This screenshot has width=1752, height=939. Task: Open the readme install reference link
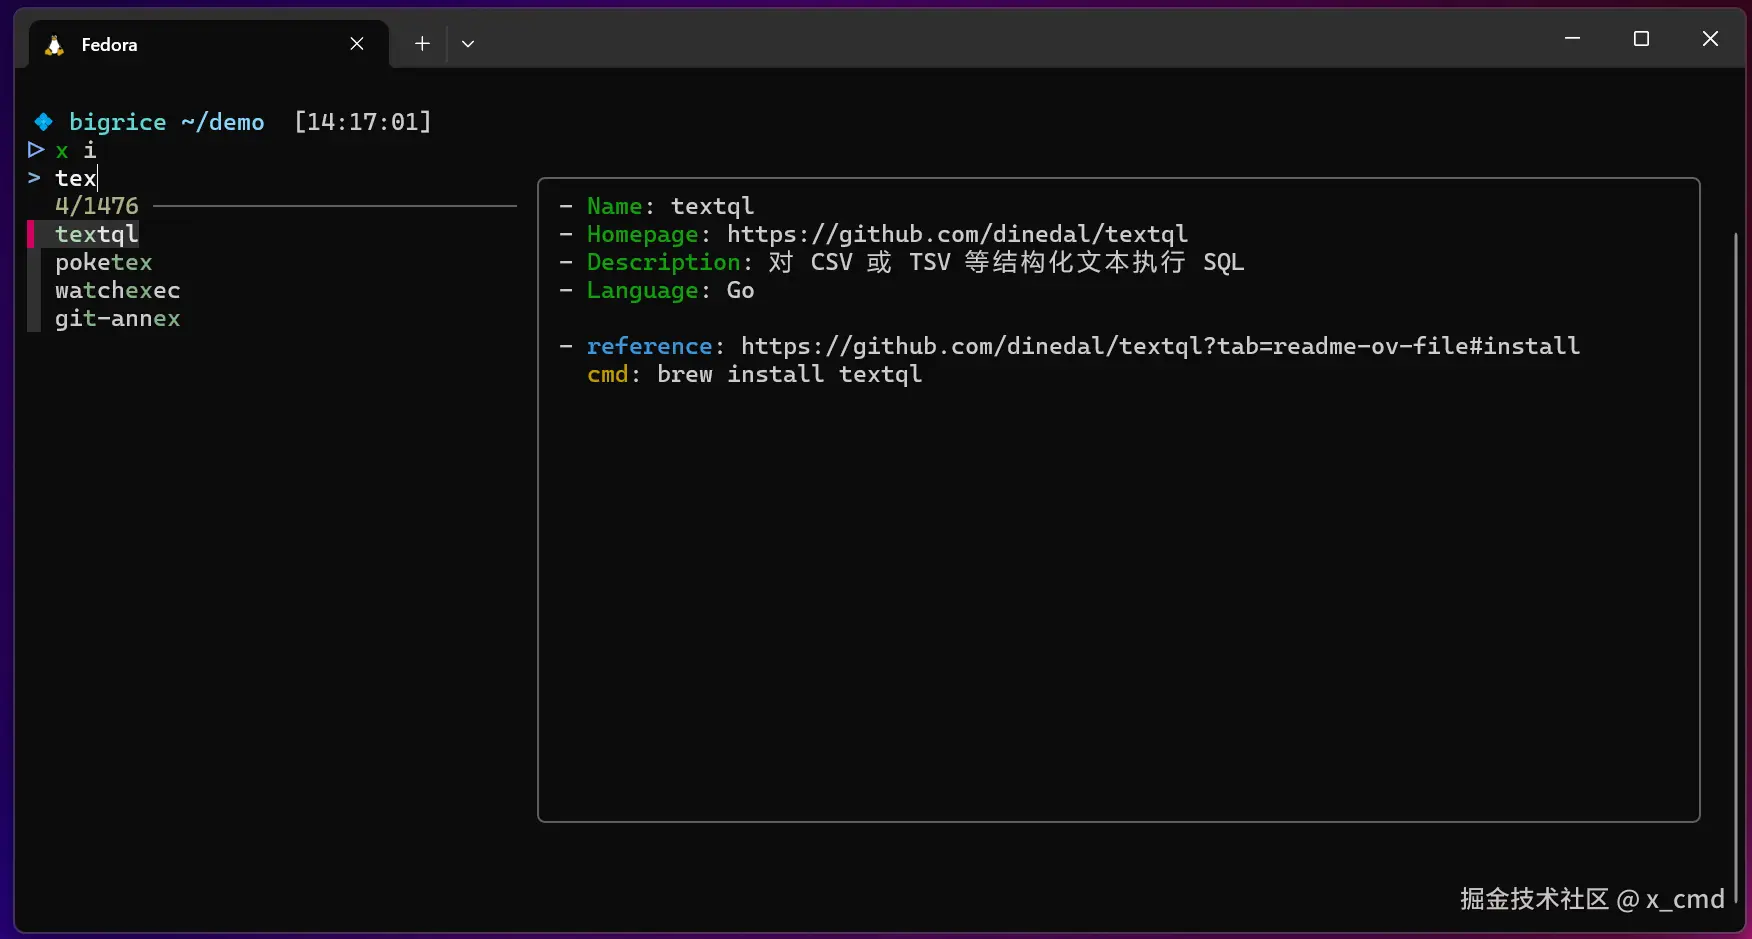click(x=1159, y=345)
